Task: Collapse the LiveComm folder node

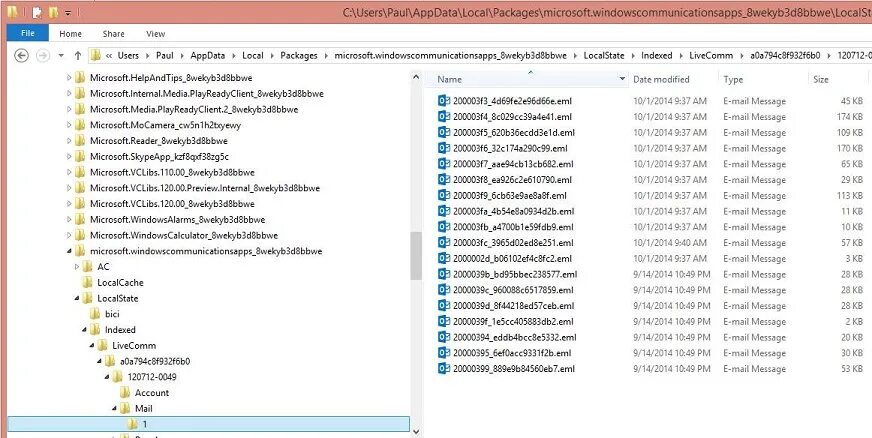Action: coord(92,346)
